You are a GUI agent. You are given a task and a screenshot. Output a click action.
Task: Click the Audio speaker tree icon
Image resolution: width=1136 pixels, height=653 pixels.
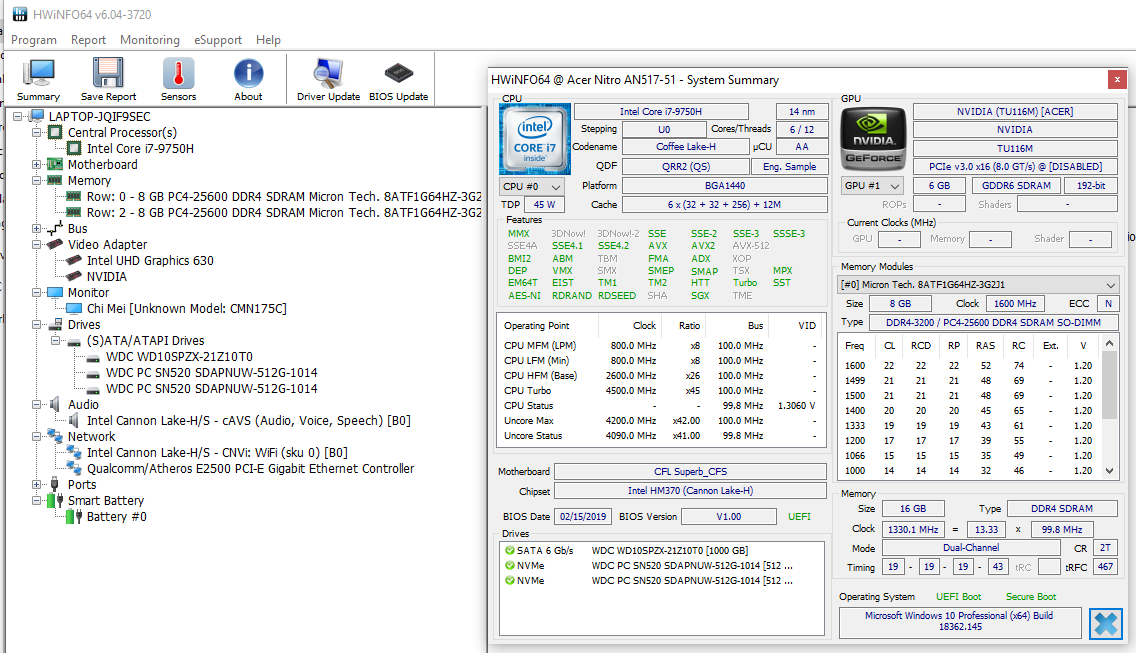(x=55, y=404)
